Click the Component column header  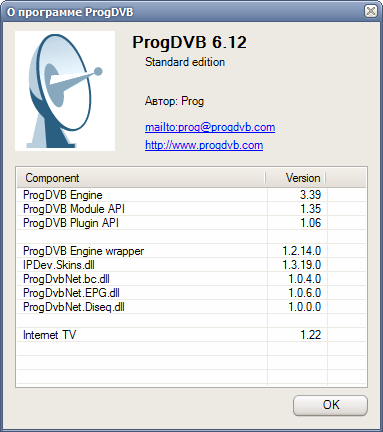[x=141, y=178]
